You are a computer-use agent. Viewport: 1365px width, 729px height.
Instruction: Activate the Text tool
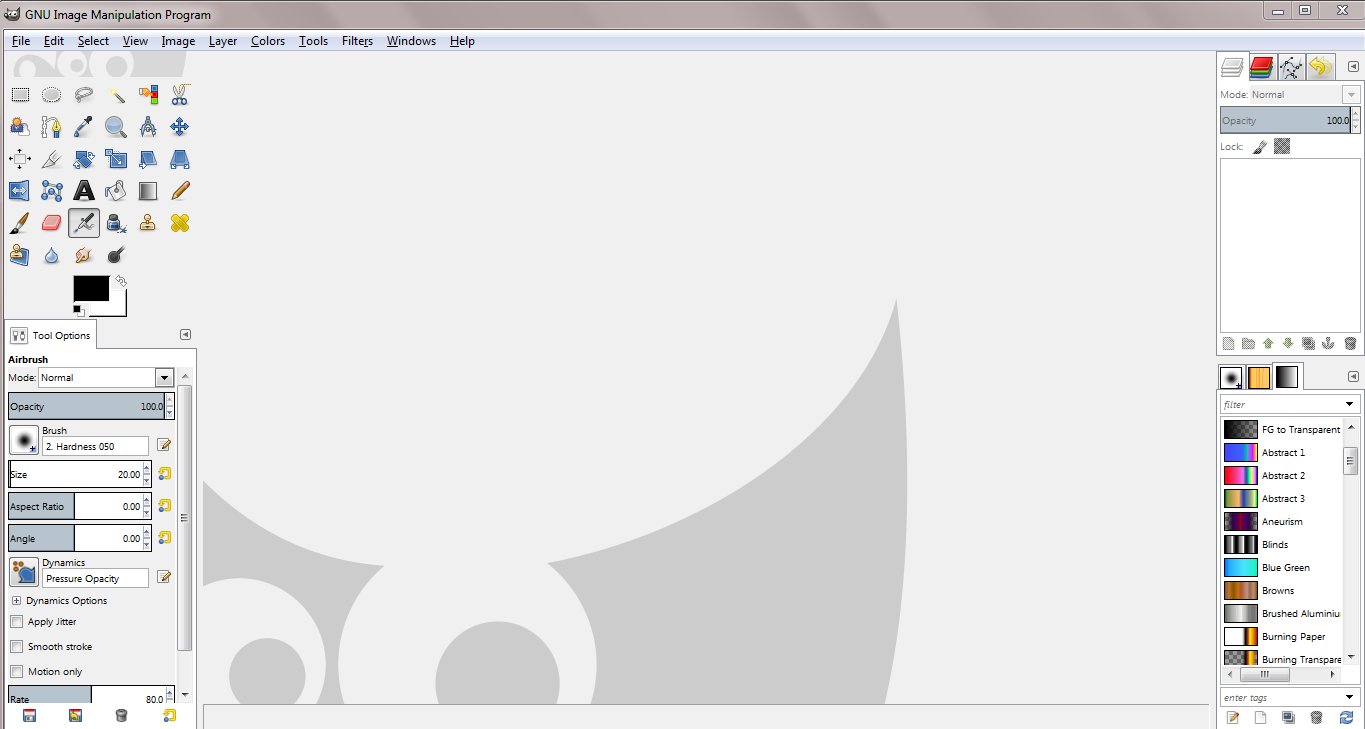[84, 191]
